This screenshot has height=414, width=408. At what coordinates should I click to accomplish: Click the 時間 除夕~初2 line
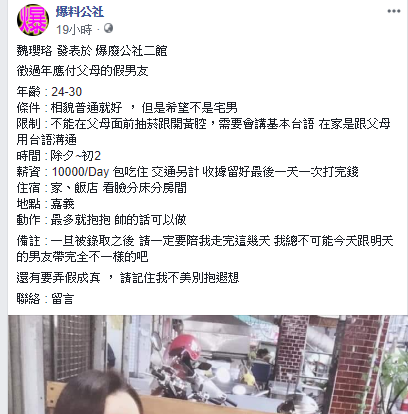pos(59,156)
